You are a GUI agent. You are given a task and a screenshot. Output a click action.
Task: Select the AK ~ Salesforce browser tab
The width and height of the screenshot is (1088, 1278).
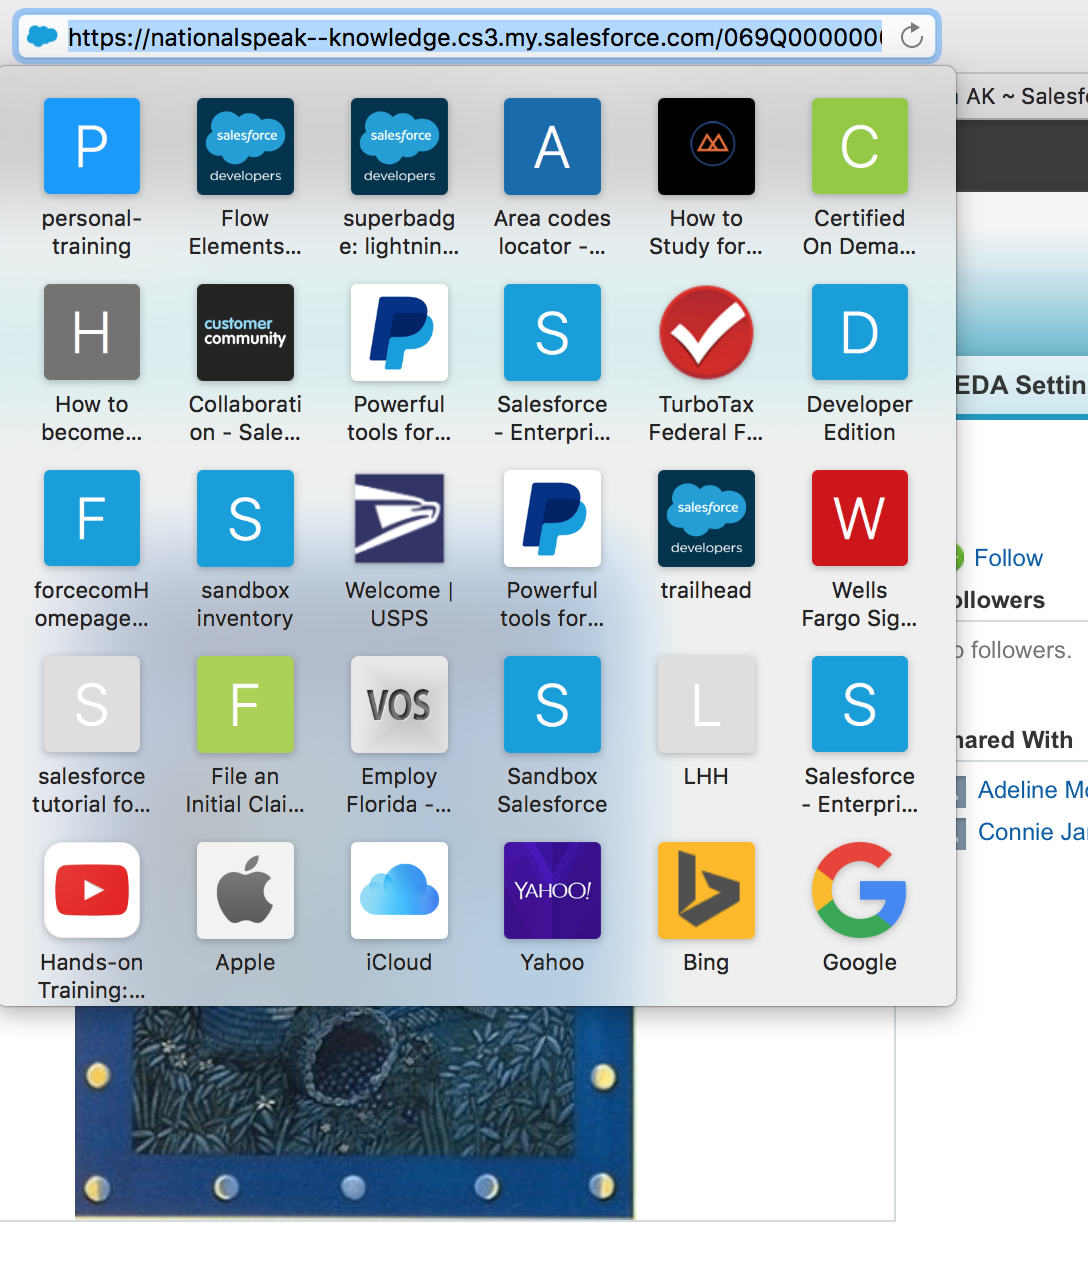click(x=1024, y=96)
